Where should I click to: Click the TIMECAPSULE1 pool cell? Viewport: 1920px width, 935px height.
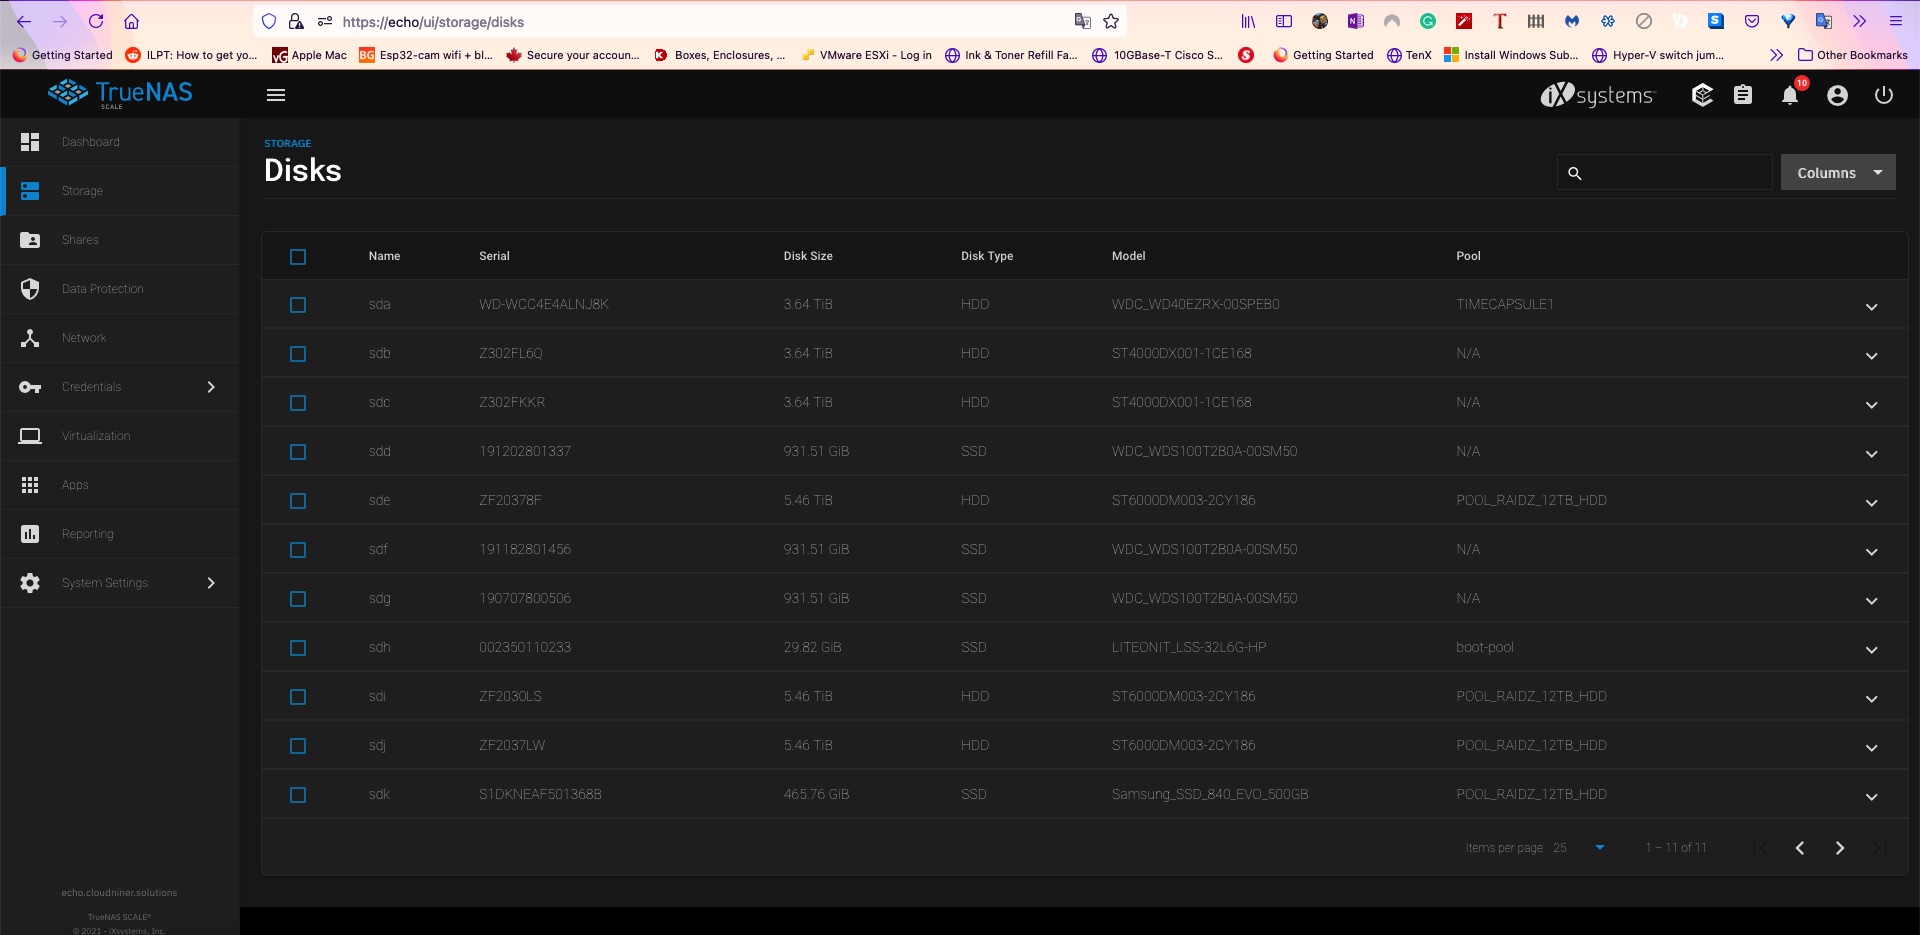pyautogui.click(x=1505, y=304)
